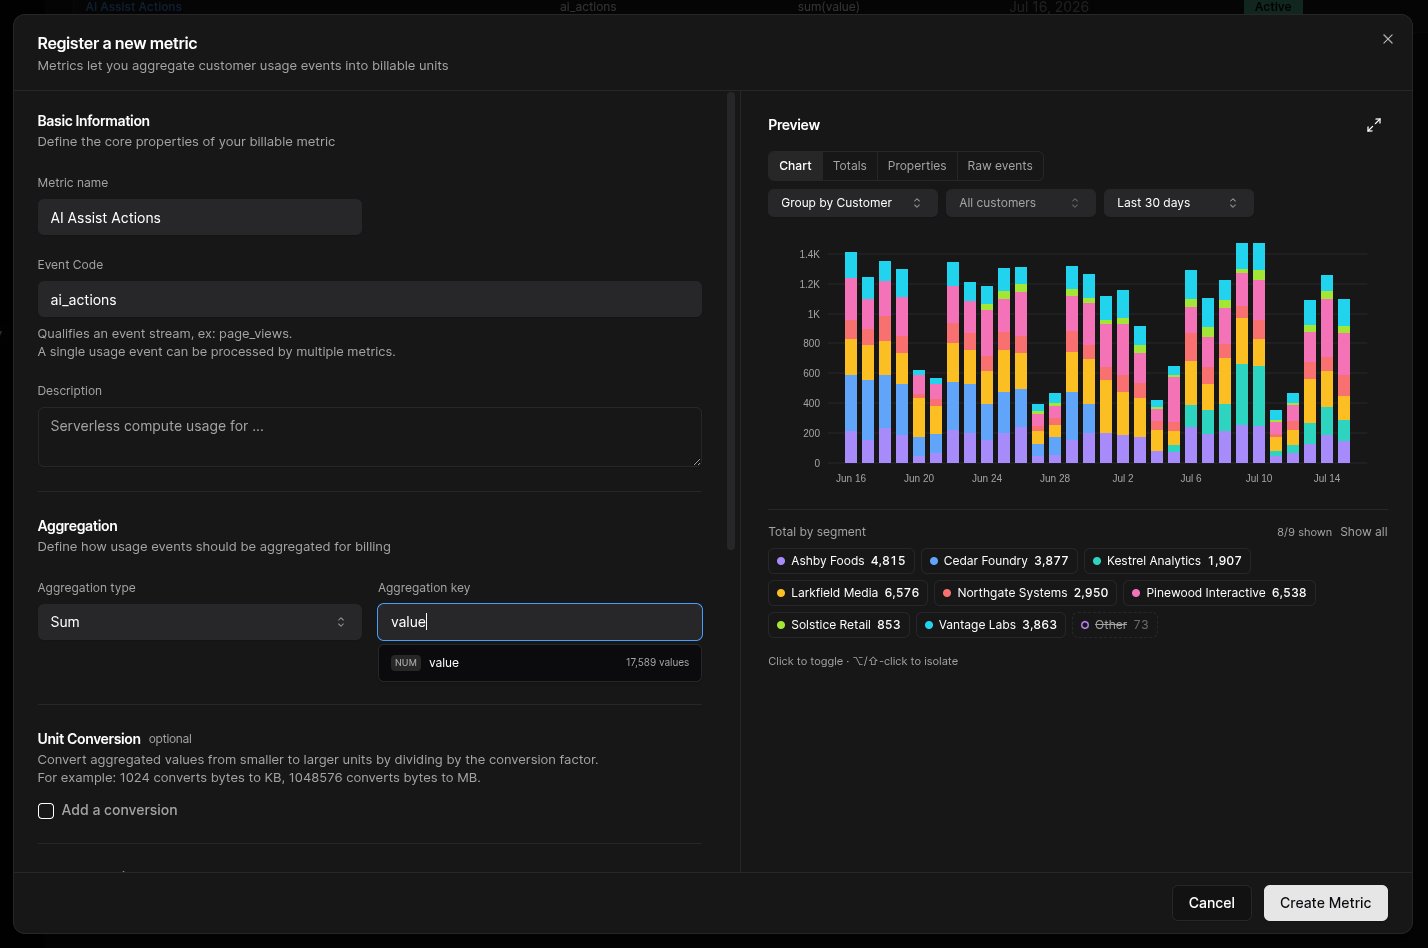Click into the Aggregation key input
This screenshot has width=1428, height=948.
(540, 622)
